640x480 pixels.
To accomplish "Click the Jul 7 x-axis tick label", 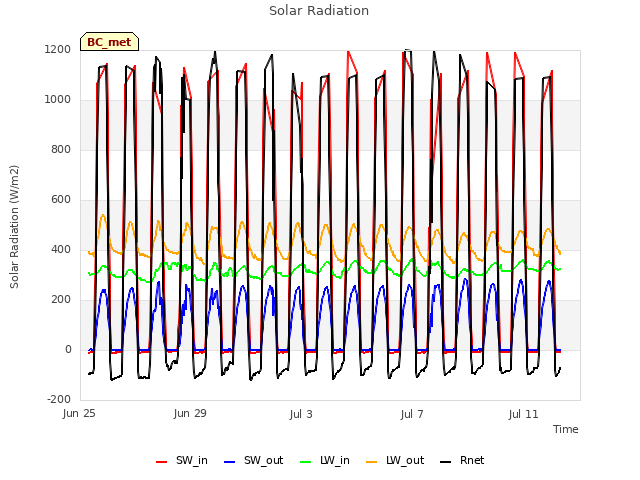I will 412,414.
